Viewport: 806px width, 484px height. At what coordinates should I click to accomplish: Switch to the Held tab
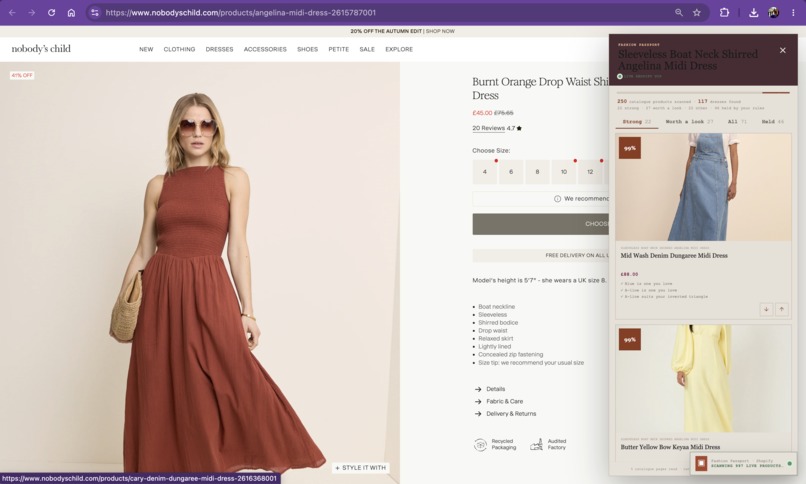(x=773, y=122)
